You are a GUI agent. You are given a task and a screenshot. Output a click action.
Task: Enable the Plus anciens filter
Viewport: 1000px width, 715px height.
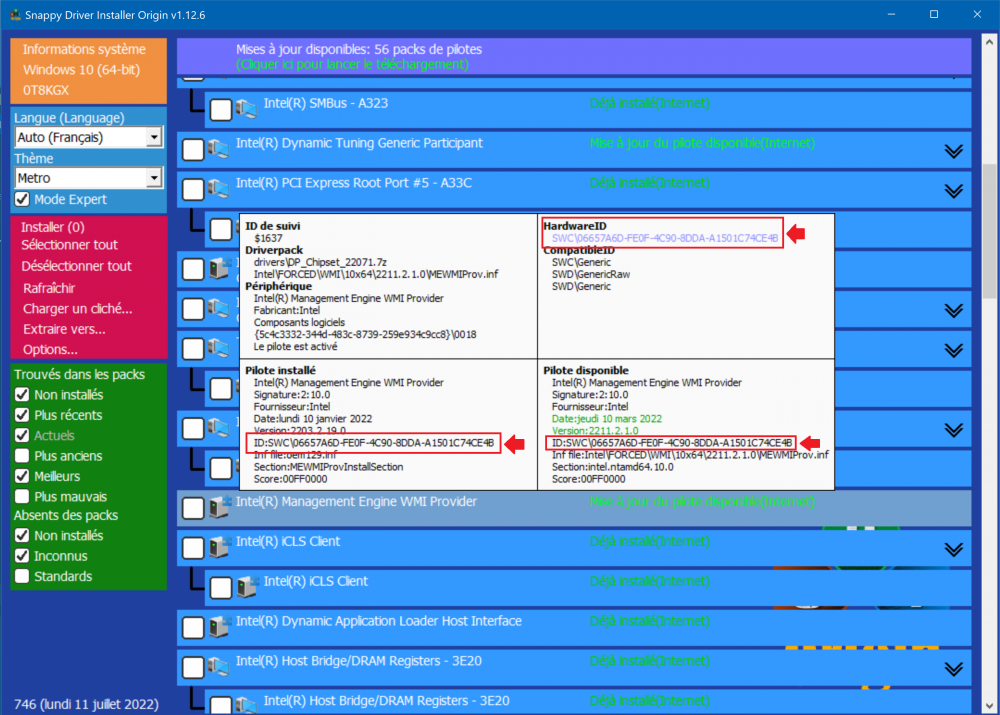pos(22,456)
